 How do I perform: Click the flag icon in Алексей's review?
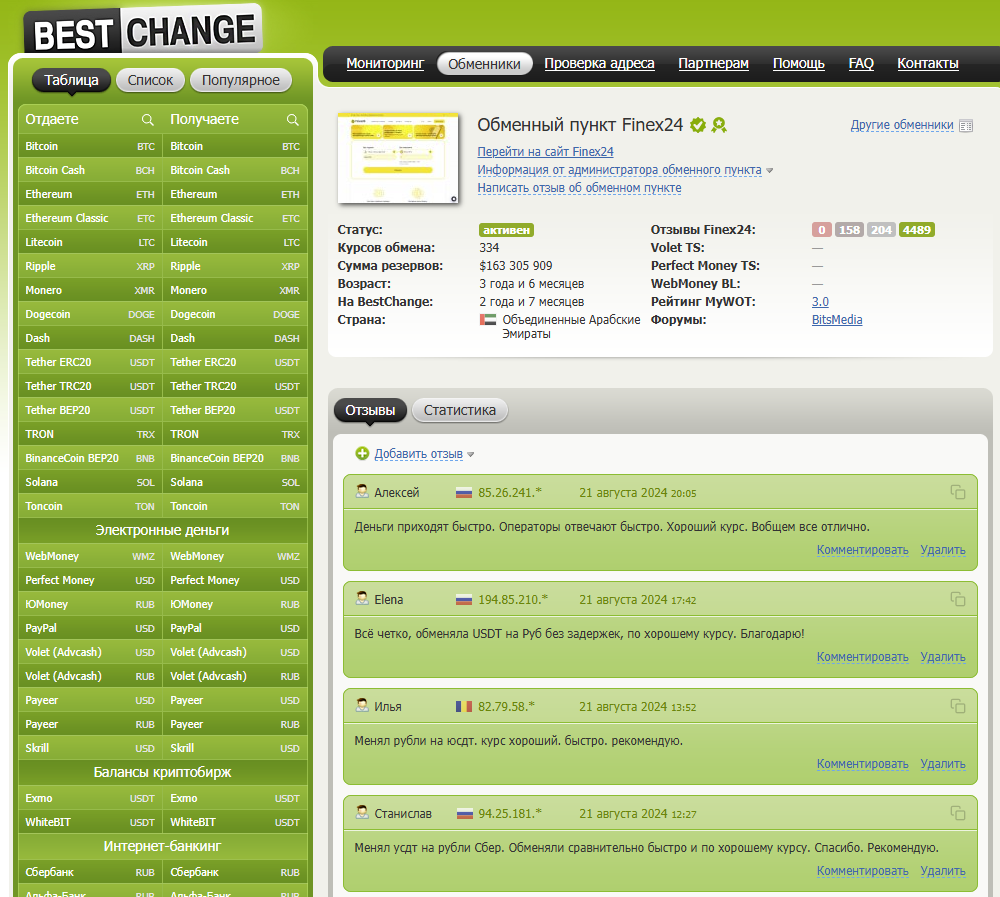pos(464,493)
